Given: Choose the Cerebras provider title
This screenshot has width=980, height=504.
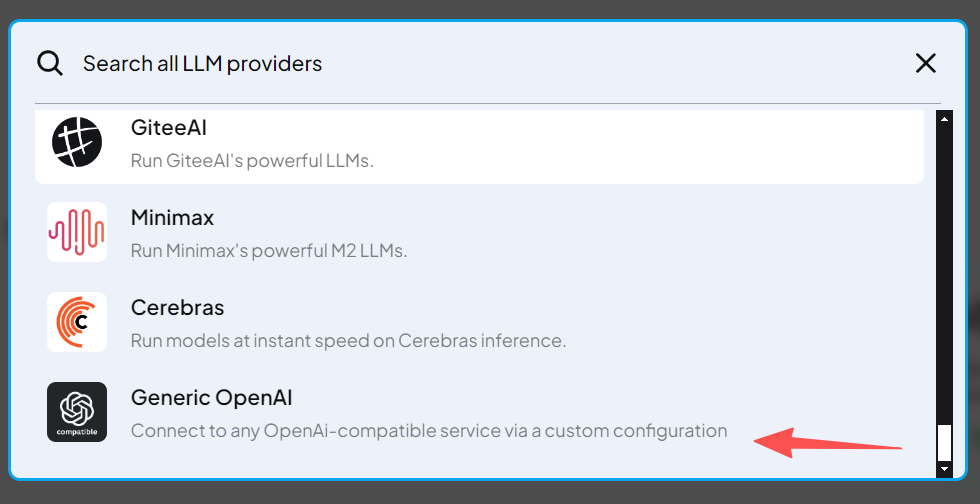Looking at the screenshot, I should coord(178,308).
